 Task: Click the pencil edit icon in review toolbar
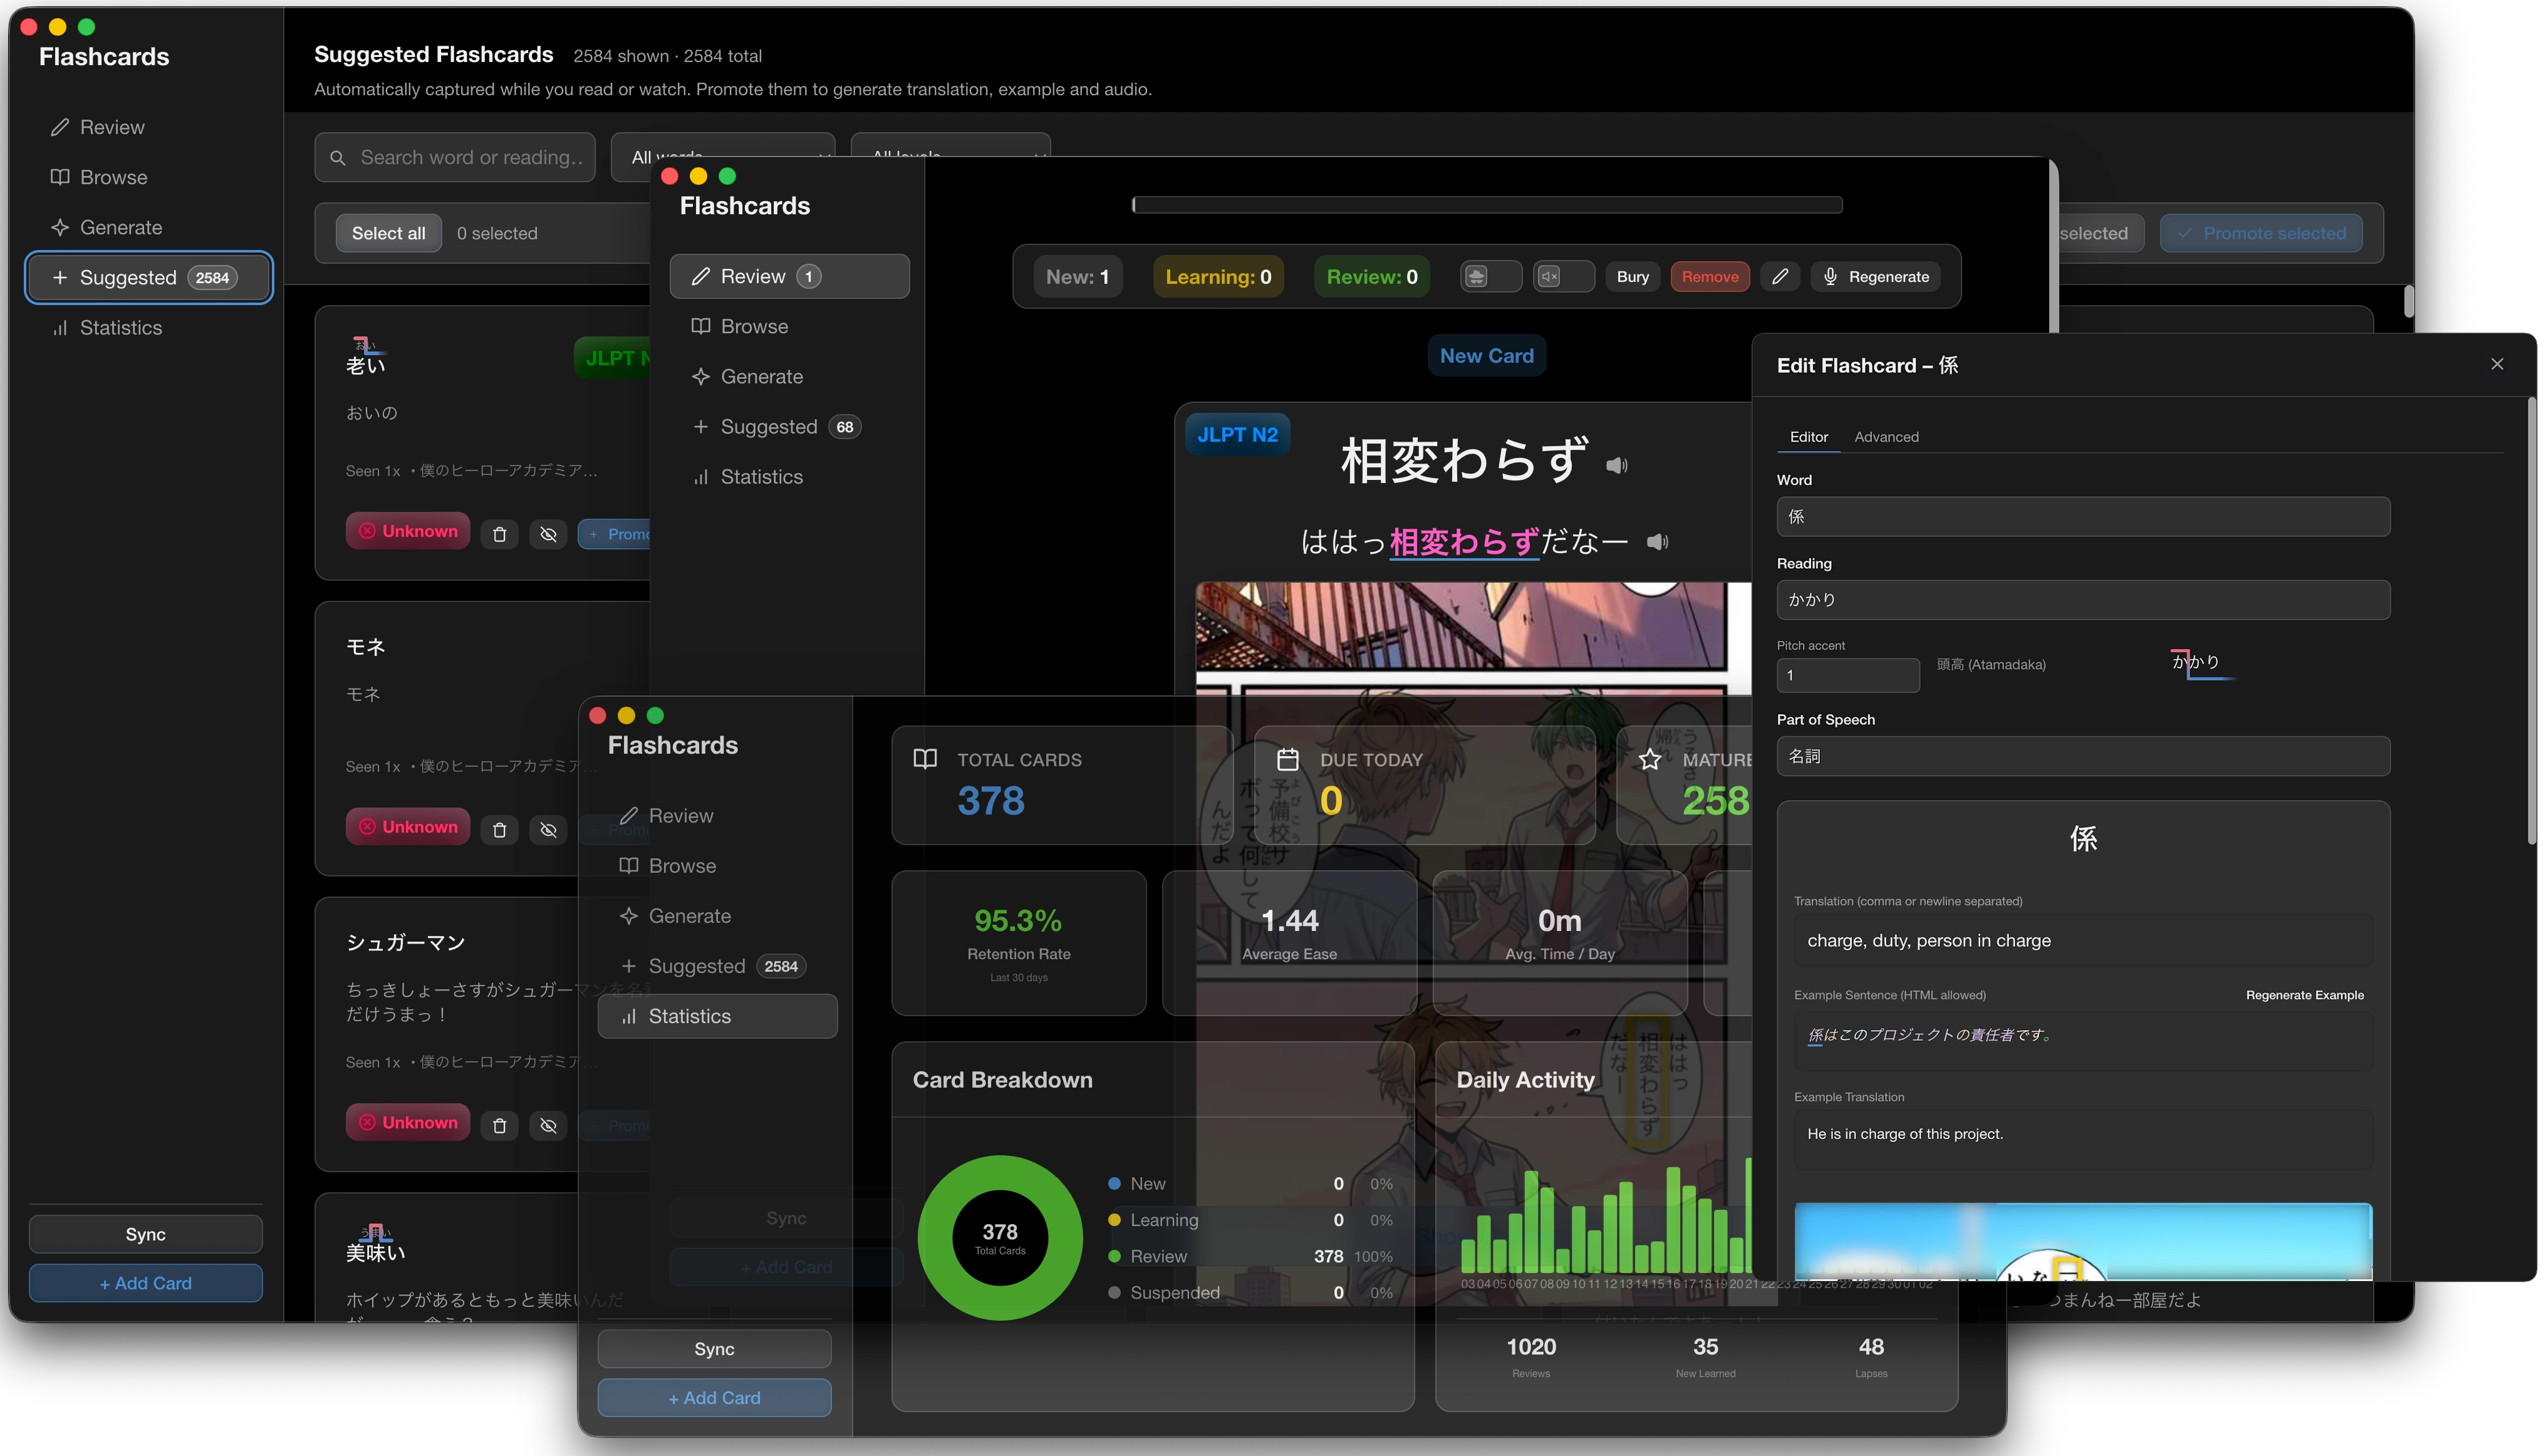point(1780,277)
